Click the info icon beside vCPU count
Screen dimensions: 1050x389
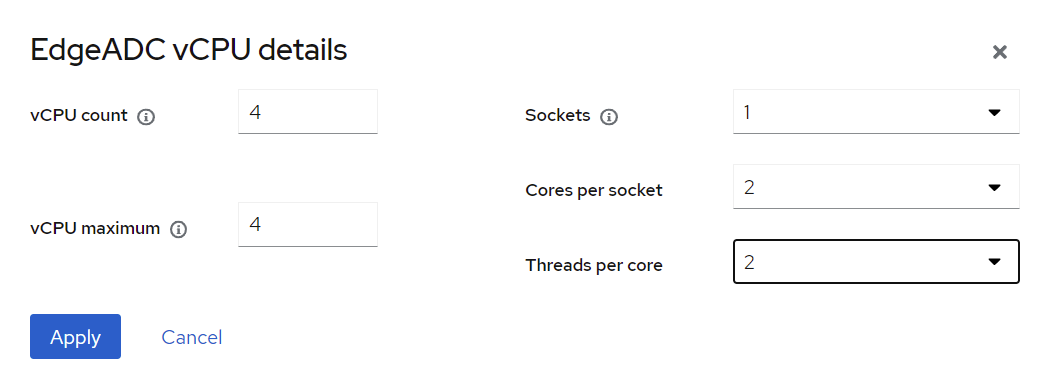pyautogui.click(x=146, y=117)
